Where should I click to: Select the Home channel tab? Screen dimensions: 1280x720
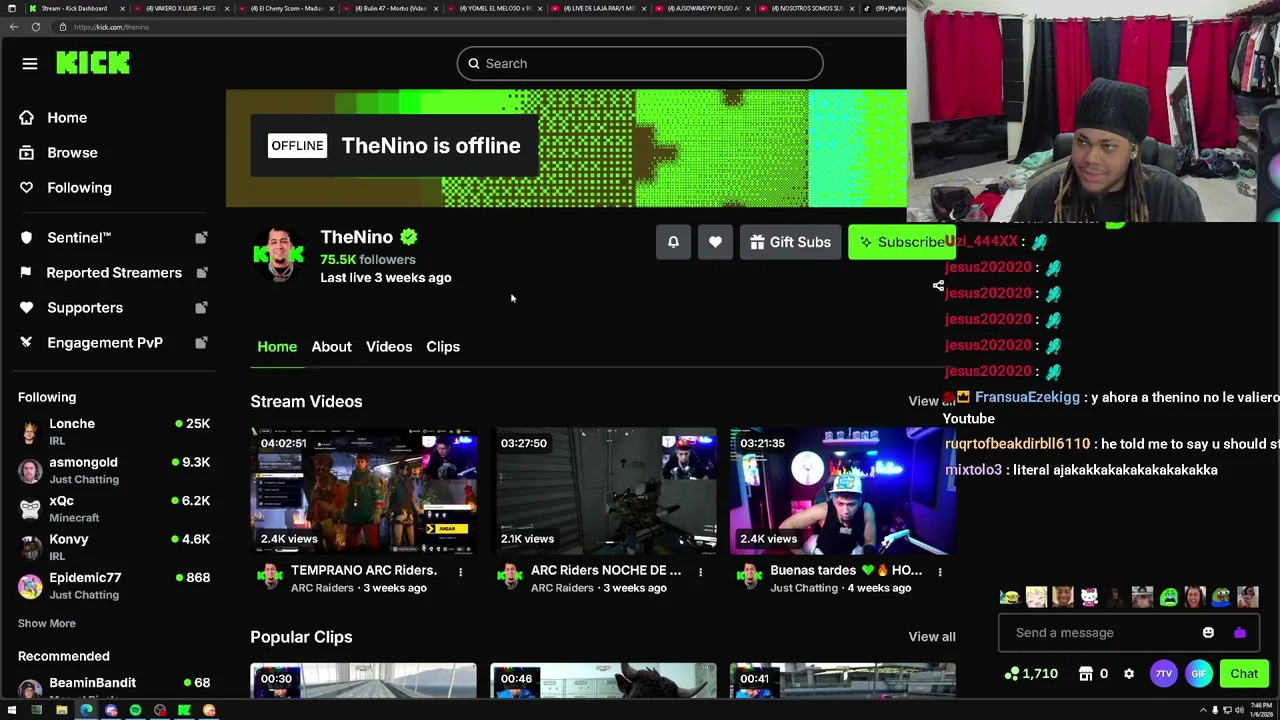(x=277, y=346)
